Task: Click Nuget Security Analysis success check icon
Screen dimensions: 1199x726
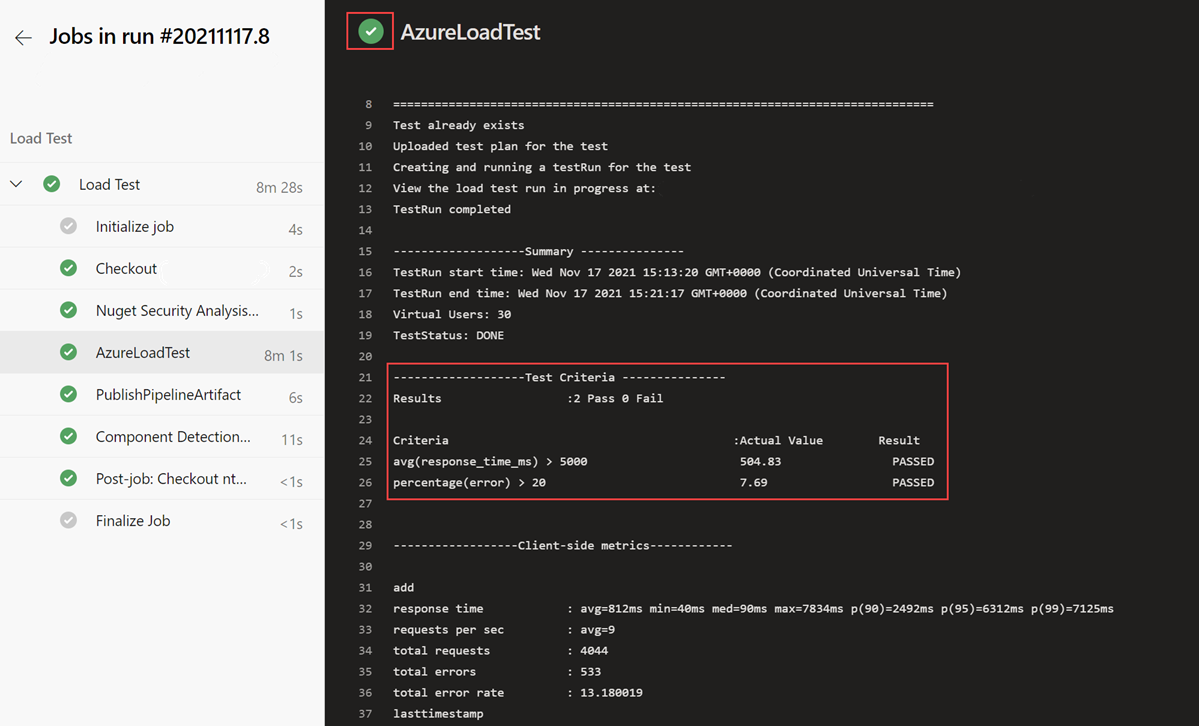Action: [68, 310]
